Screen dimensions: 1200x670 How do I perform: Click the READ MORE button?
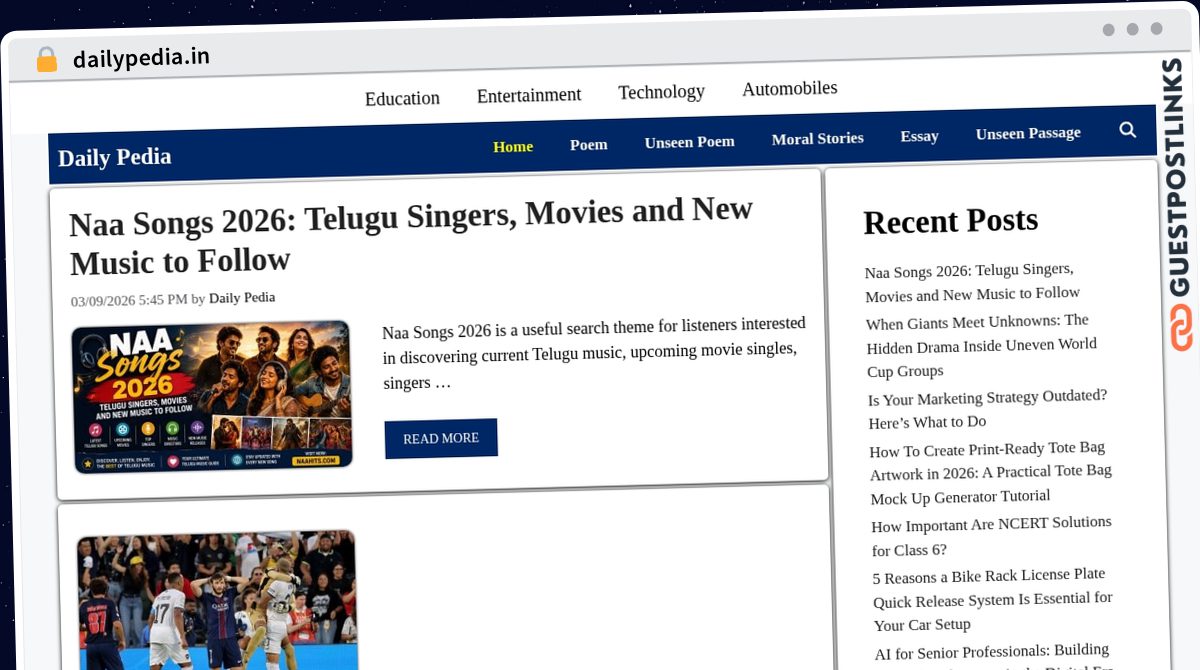(x=441, y=438)
